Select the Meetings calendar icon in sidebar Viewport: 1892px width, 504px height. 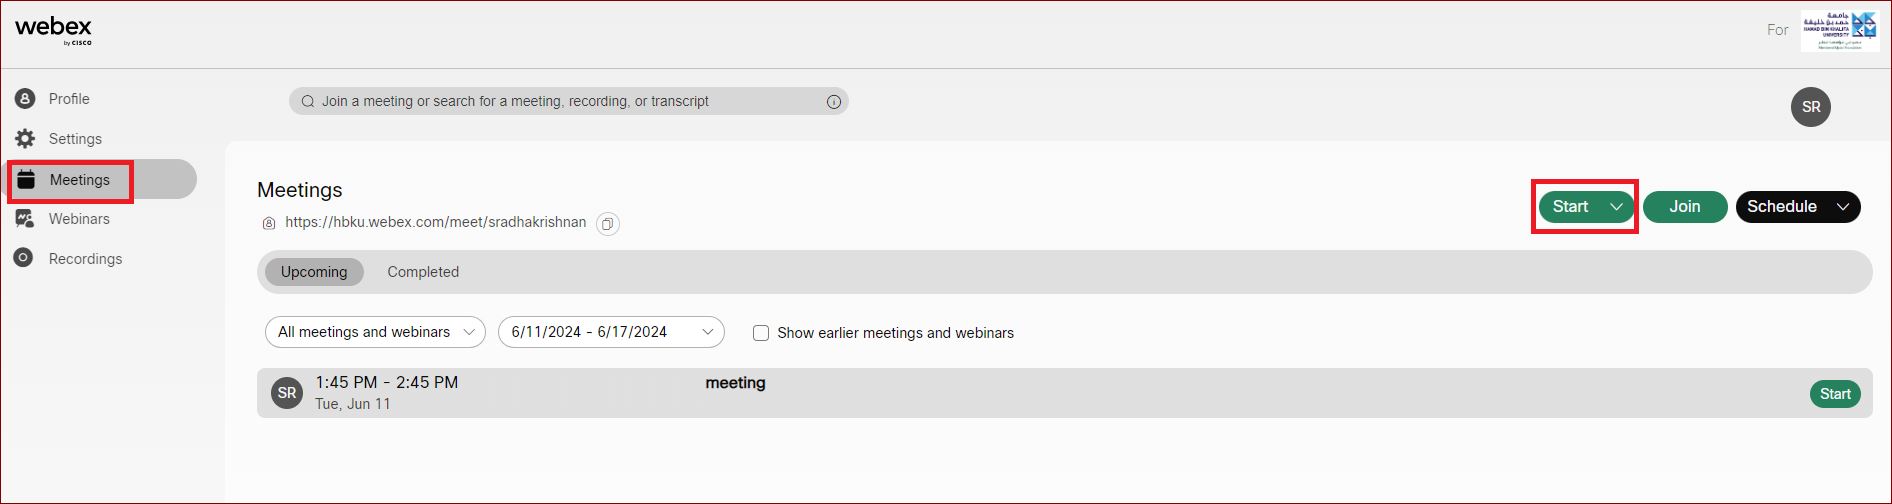point(27,179)
